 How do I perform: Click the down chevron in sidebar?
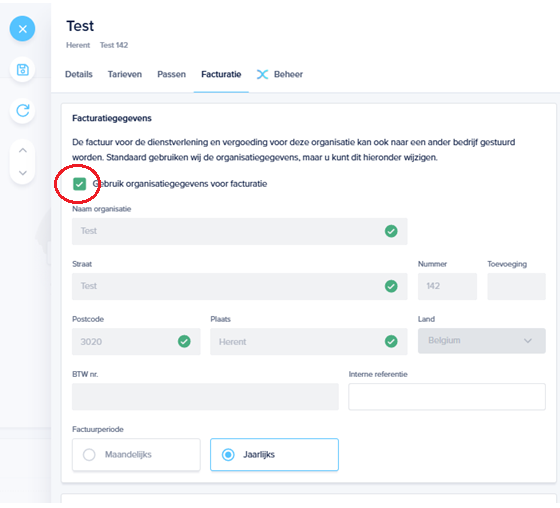click(22, 173)
